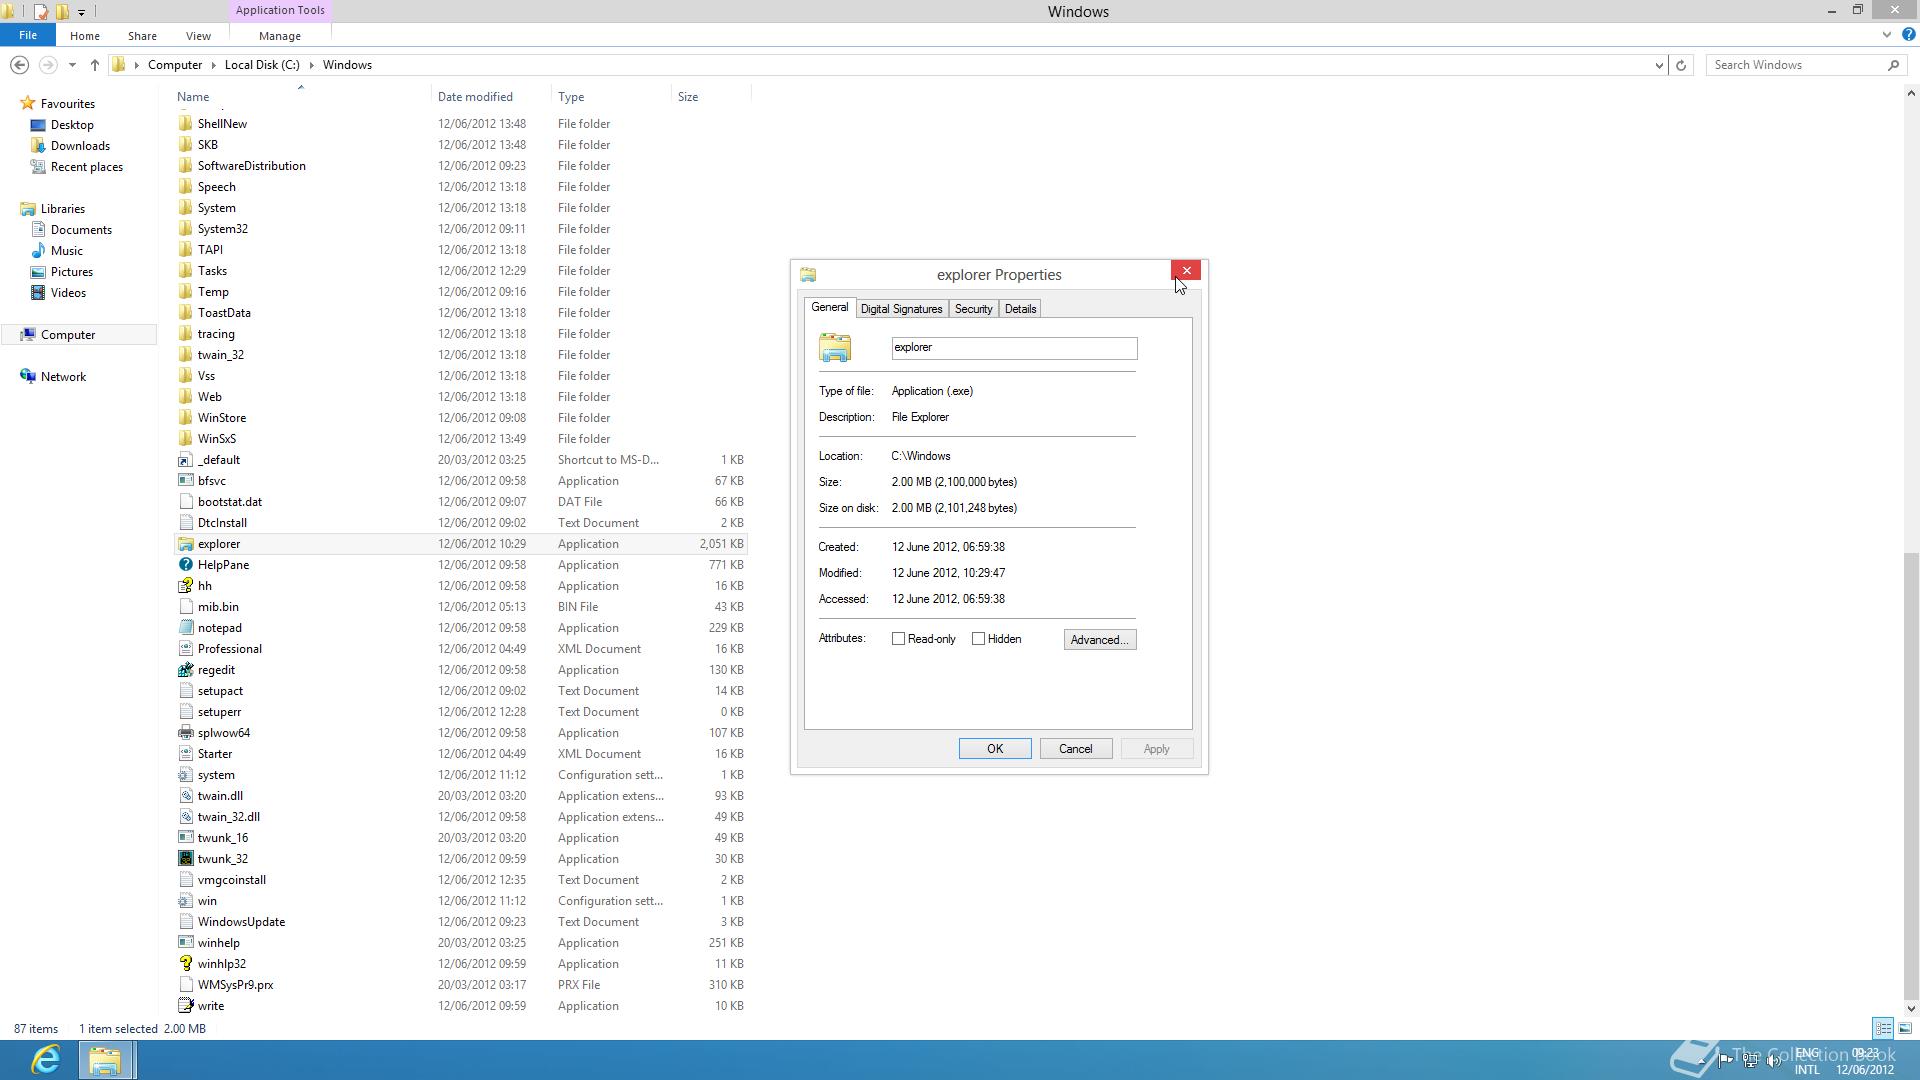
Task: Refresh the Windows folder view
Action: click(x=1681, y=65)
